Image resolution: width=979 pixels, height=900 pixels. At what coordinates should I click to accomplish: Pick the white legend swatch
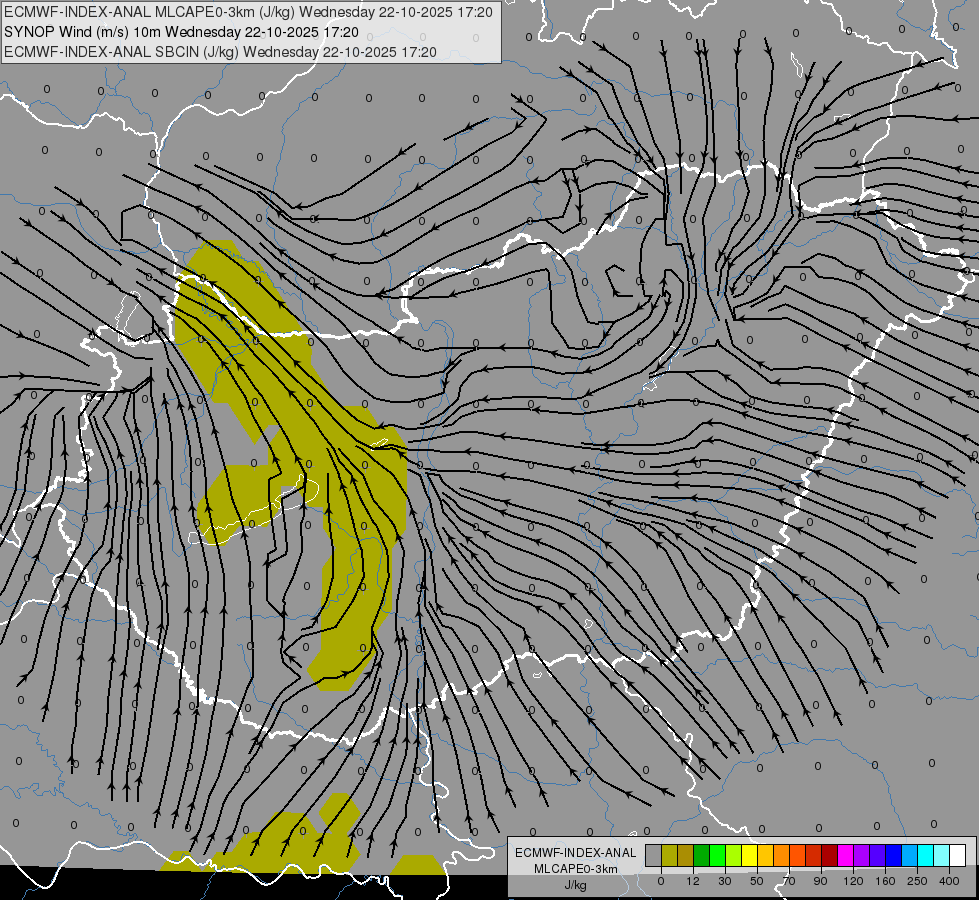[x=958, y=855]
